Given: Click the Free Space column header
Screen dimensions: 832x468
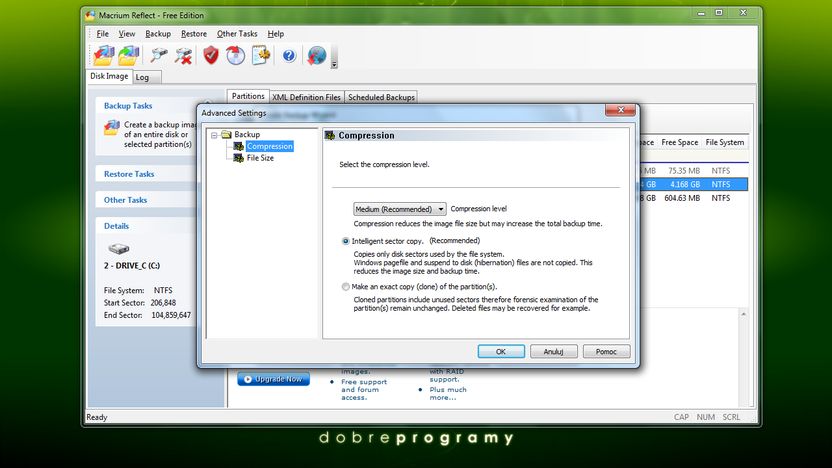Looking at the screenshot, I should coord(679,143).
